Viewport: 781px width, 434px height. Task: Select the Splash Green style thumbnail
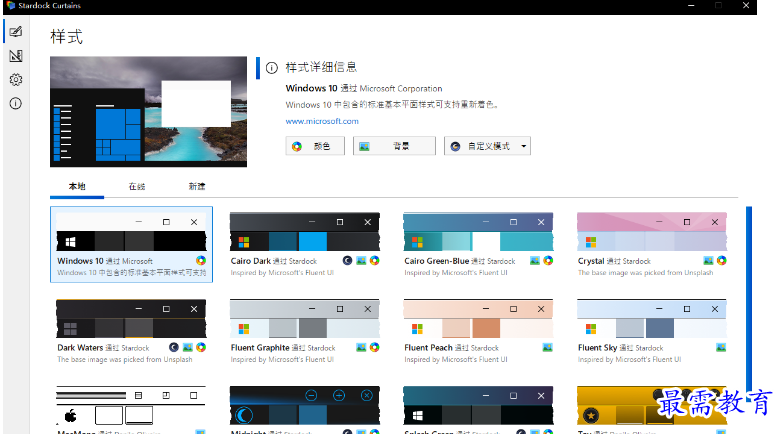pos(478,406)
